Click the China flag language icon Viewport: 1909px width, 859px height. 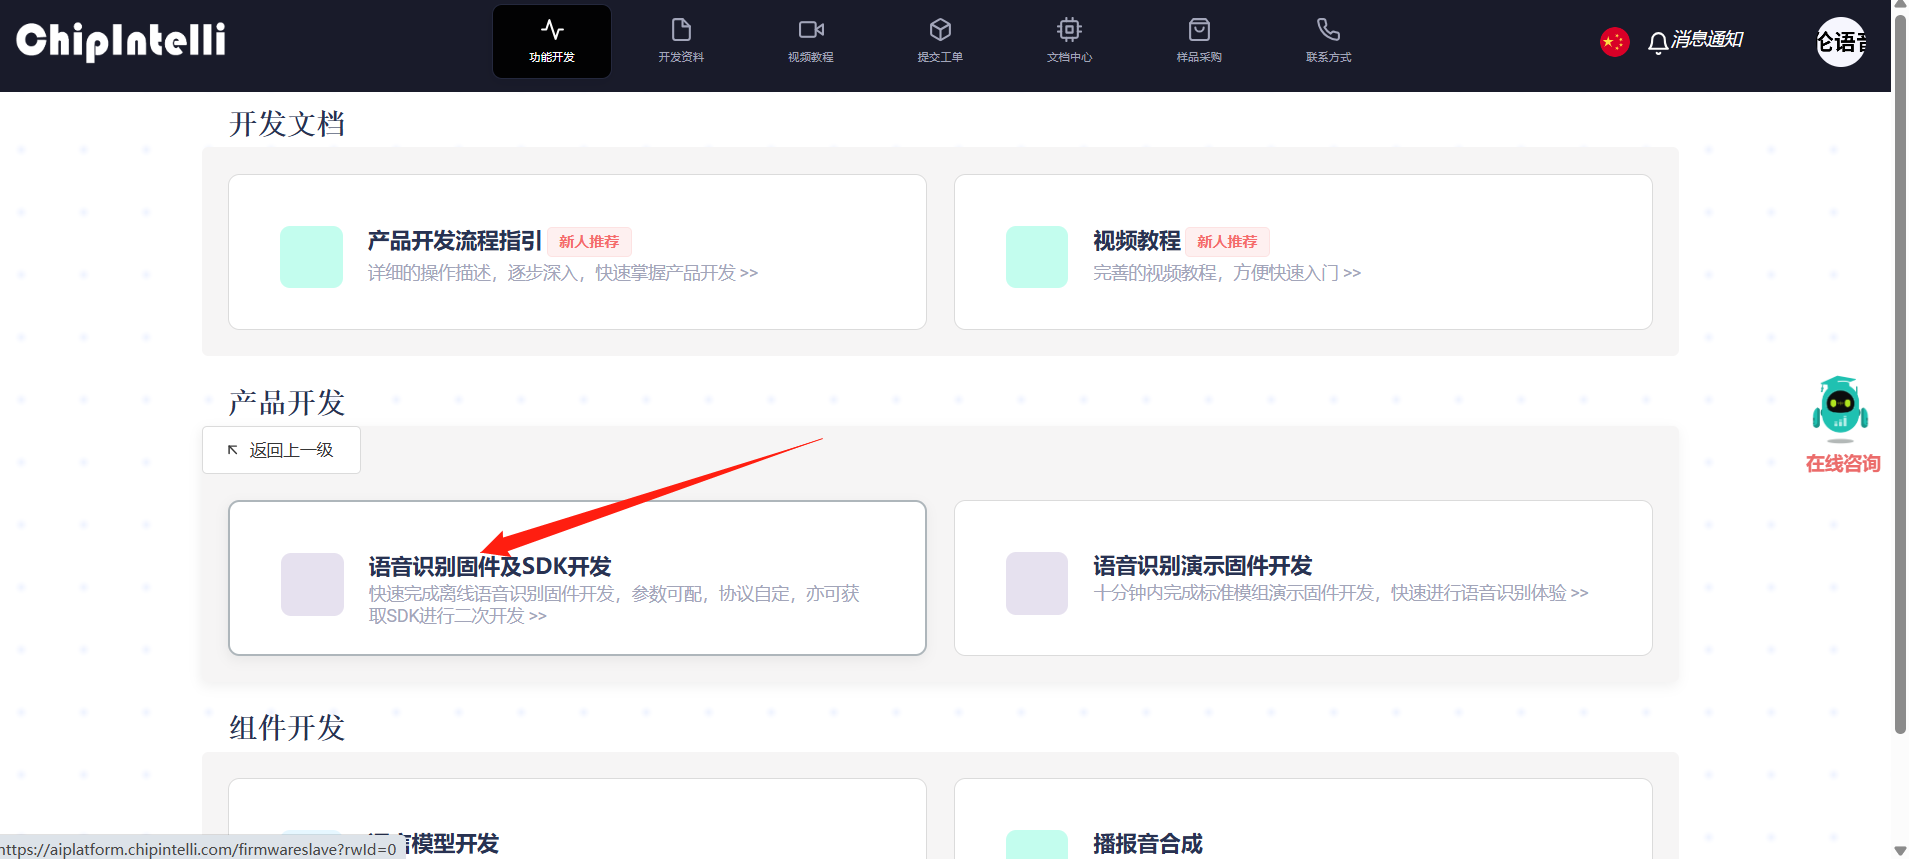coord(1614,42)
